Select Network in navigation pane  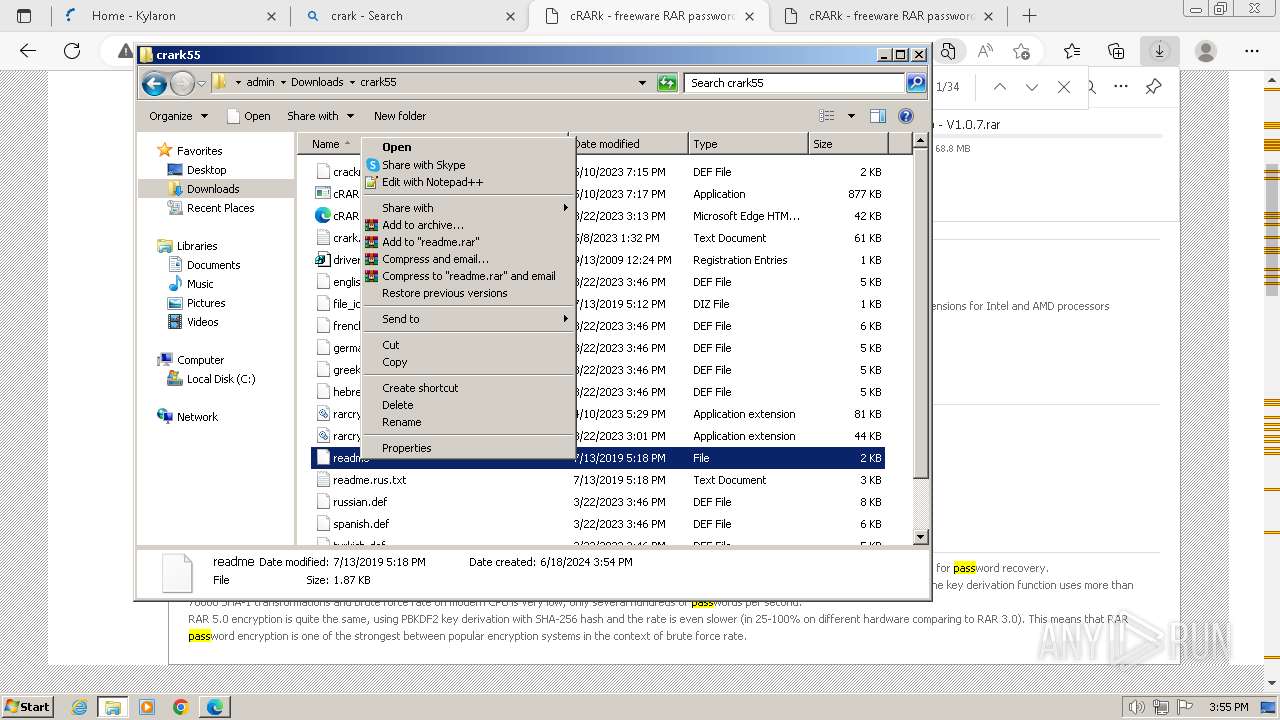coord(197,417)
